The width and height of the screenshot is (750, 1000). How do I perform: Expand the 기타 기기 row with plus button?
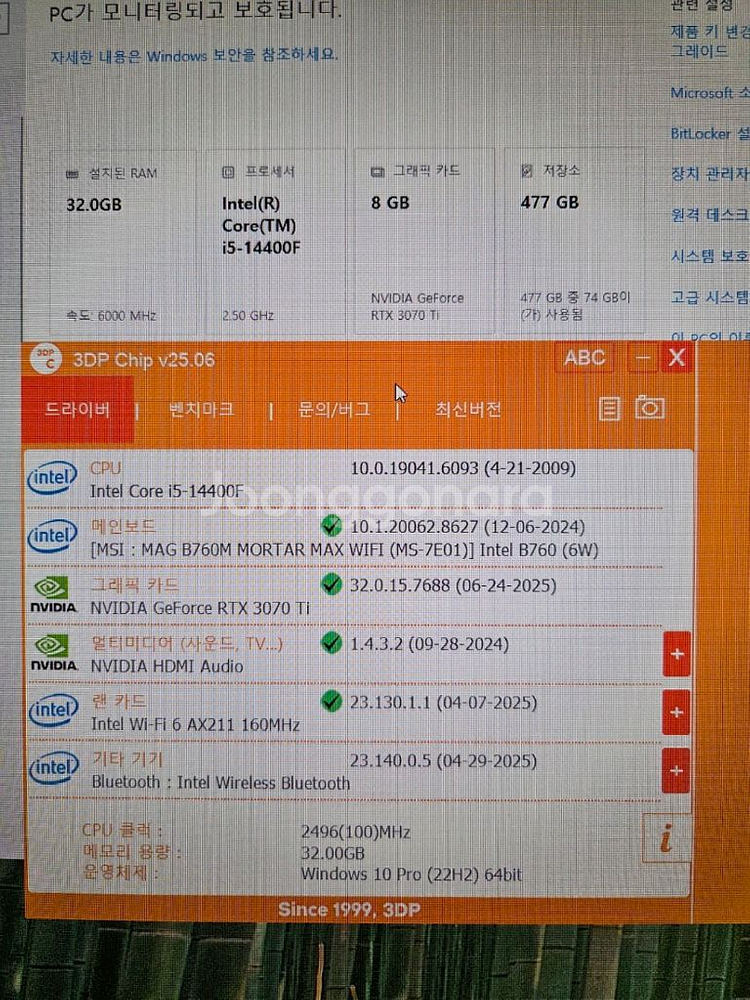click(x=676, y=770)
